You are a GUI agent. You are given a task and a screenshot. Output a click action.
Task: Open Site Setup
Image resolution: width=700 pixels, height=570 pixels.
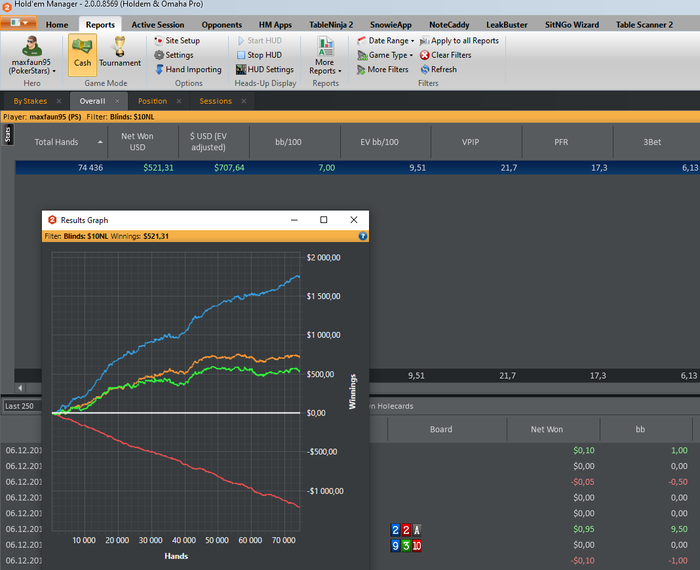pos(177,41)
